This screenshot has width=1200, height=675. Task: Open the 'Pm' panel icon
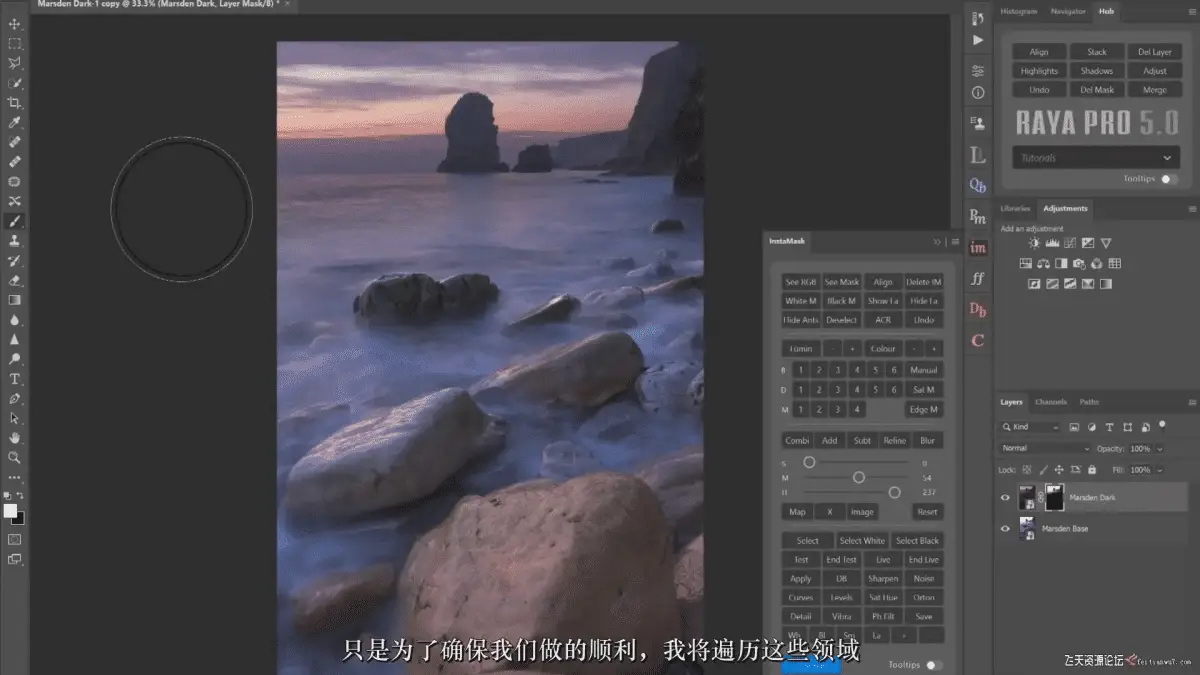pyautogui.click(x=978, y=217)
